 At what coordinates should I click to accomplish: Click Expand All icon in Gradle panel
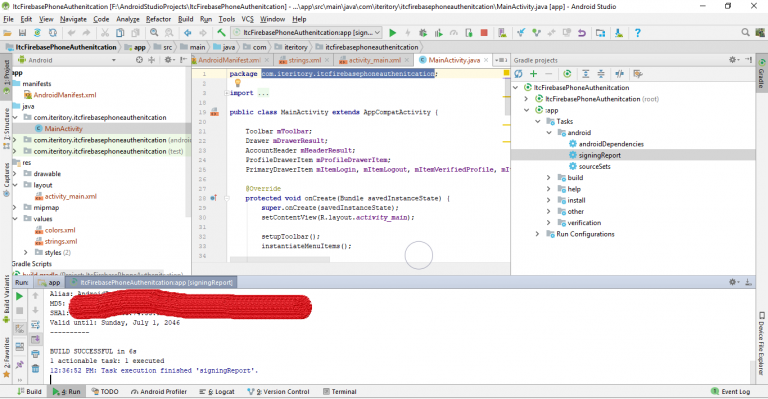pyautogui.click(x=585, y=74)
